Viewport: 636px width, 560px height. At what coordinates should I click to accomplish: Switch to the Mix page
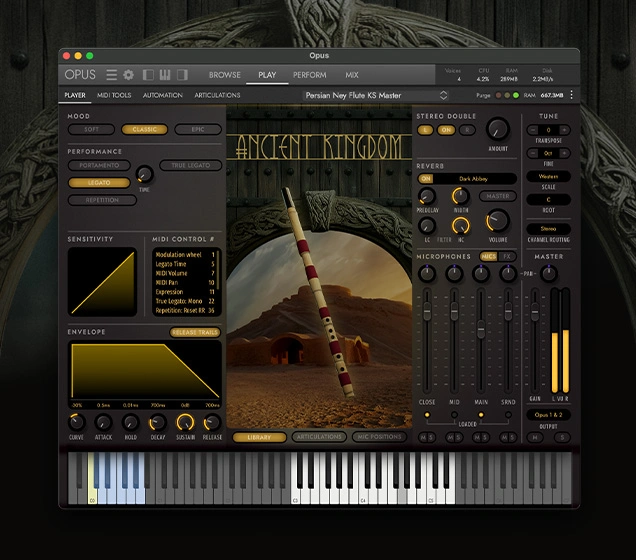(352, 75)
